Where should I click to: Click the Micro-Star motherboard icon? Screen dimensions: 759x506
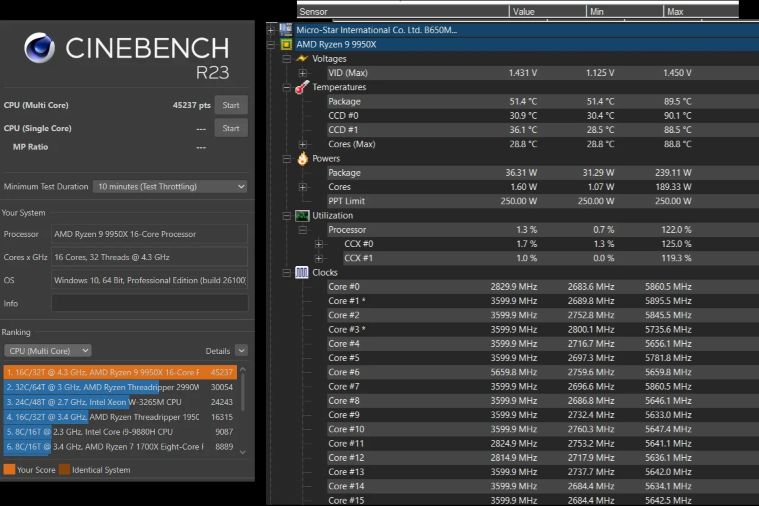pyautogui.click(x=287, y=30)
